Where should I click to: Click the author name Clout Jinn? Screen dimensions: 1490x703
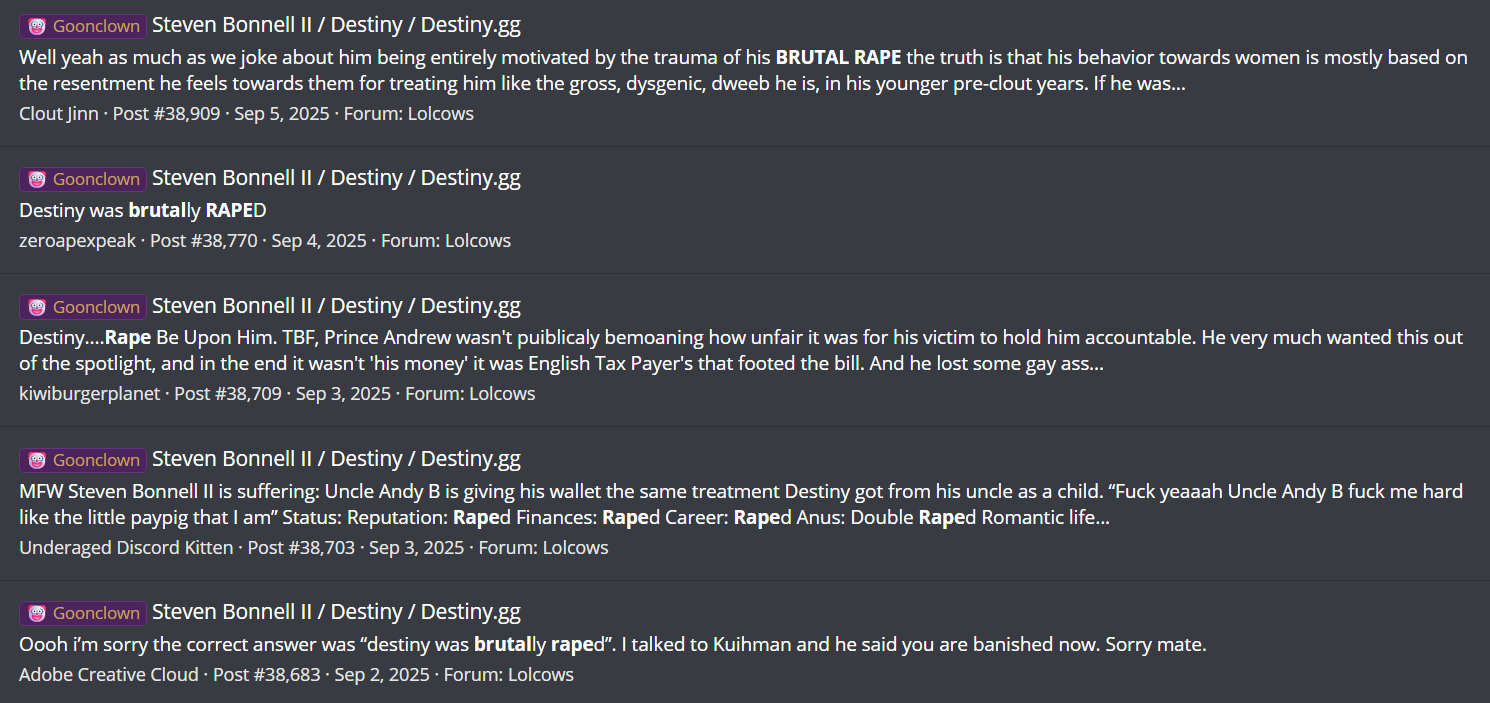(59, 113)
